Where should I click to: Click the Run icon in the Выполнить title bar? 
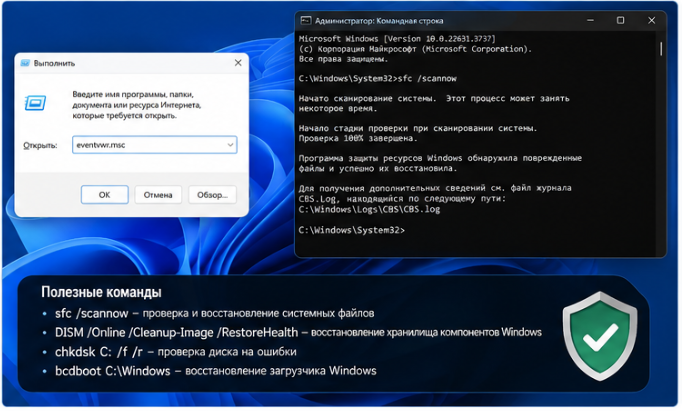[x=25, y=63]
